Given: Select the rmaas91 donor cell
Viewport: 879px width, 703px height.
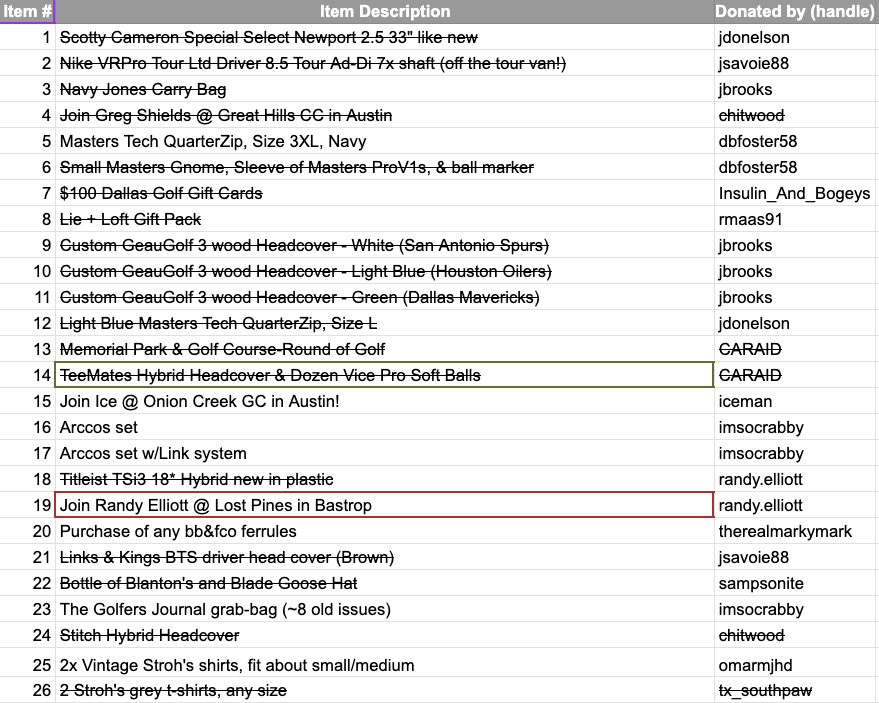Looking at the screenshot, I should point(797,219).
